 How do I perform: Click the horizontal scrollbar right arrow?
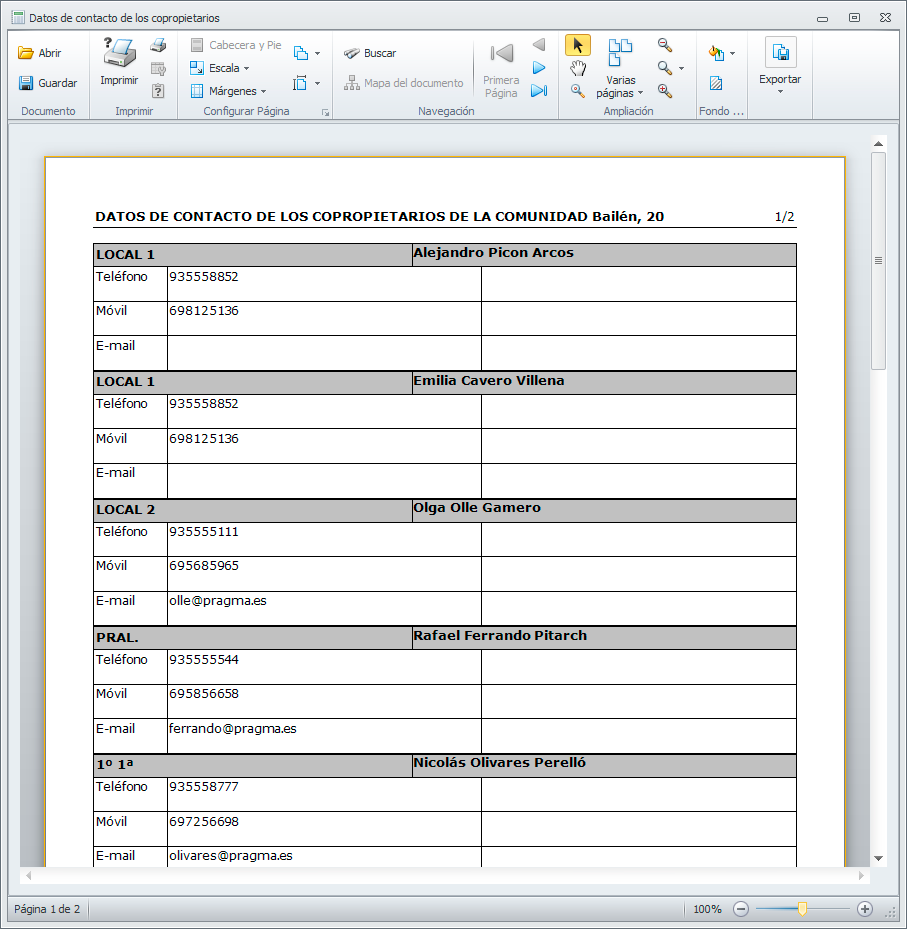[x=861, y=875]
